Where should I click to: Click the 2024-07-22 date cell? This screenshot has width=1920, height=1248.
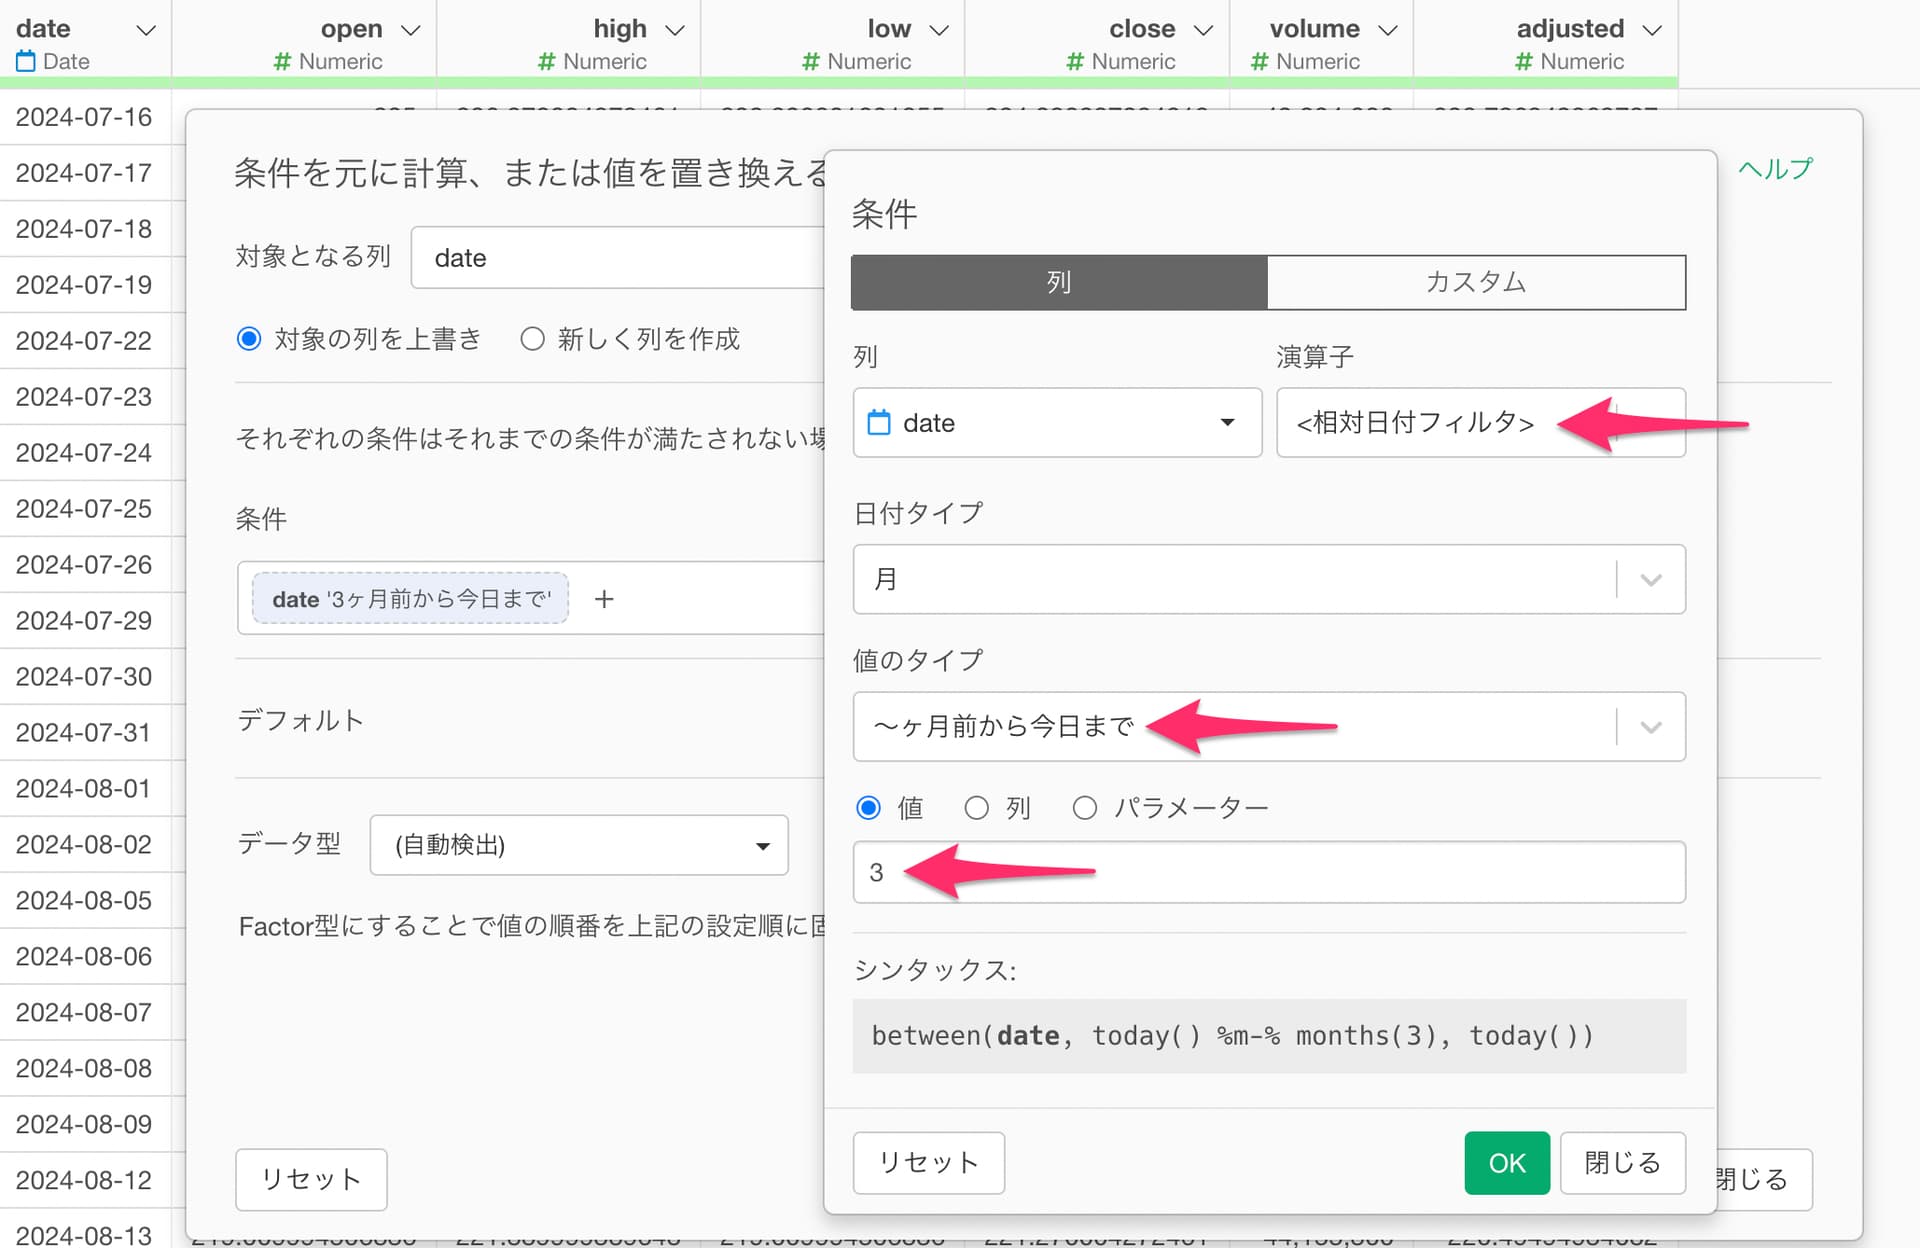pyautogui.click(x=85, y=341)
